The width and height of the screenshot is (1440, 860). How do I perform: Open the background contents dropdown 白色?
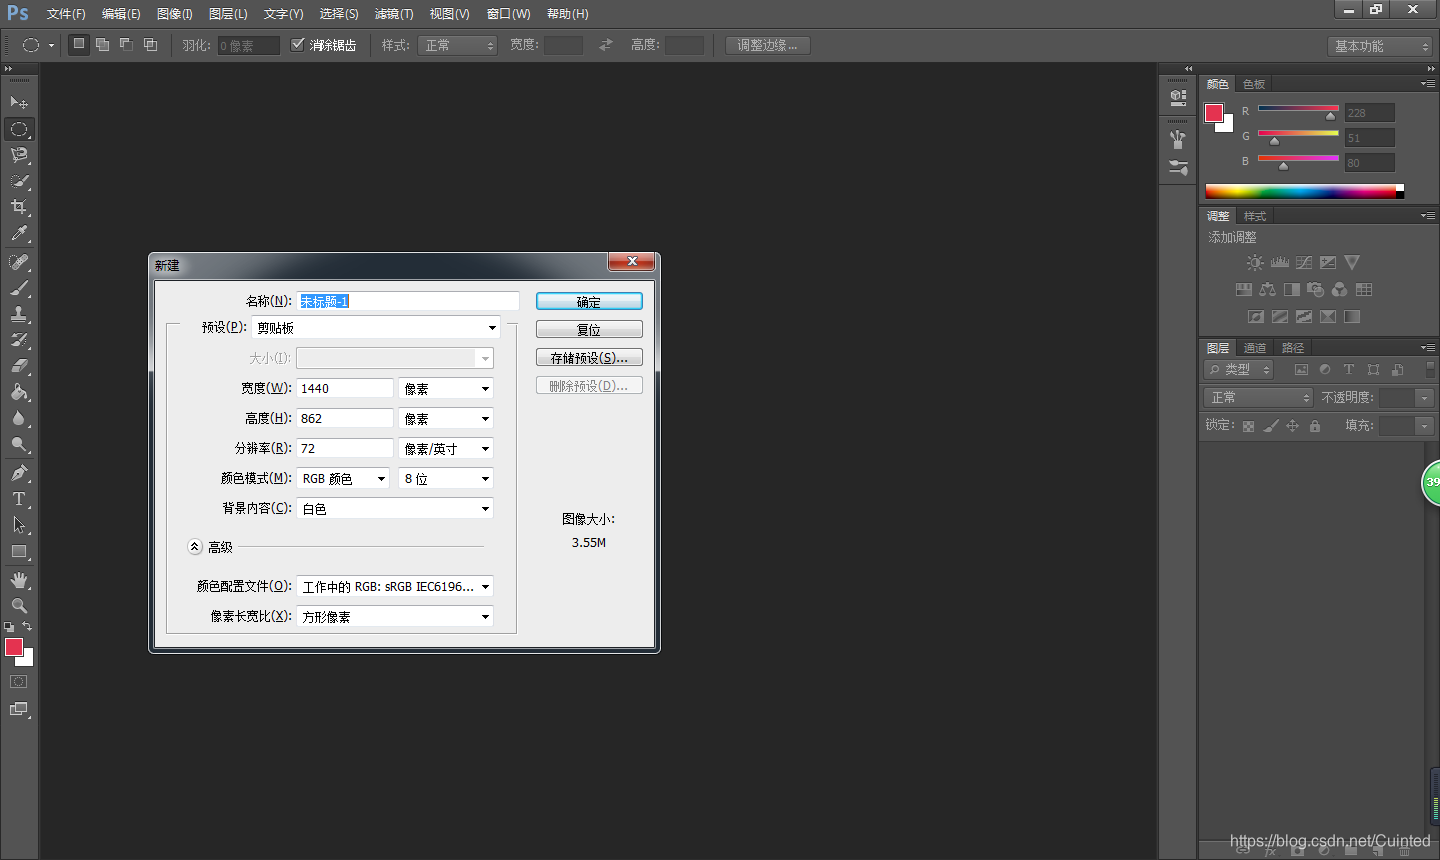[395, 509]
